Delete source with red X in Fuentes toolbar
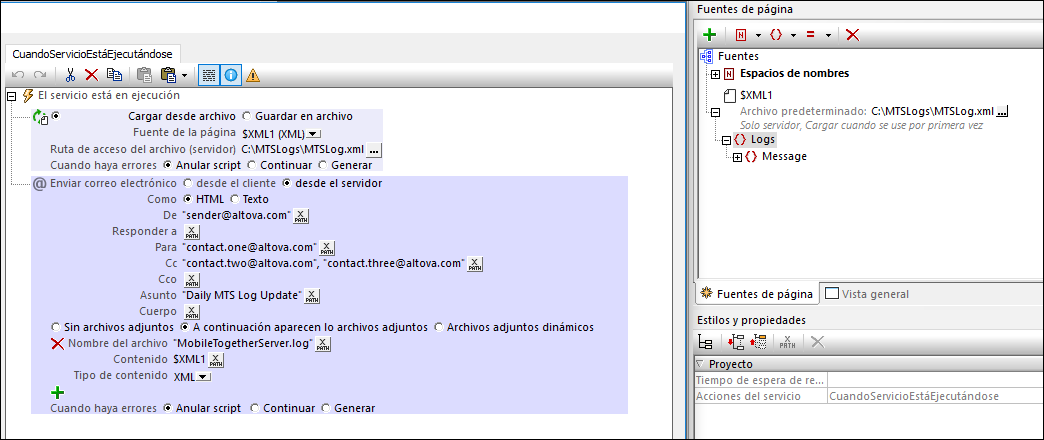The image size is (1044, 440). pos(852,35)
